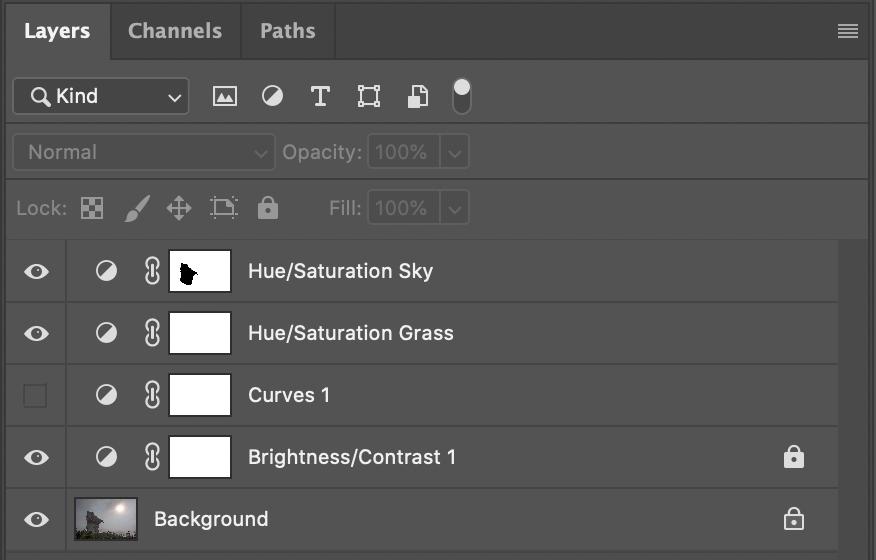Filter for smart objects icon
This screenshot has width=876, height=560.
[x=418, y=96]
